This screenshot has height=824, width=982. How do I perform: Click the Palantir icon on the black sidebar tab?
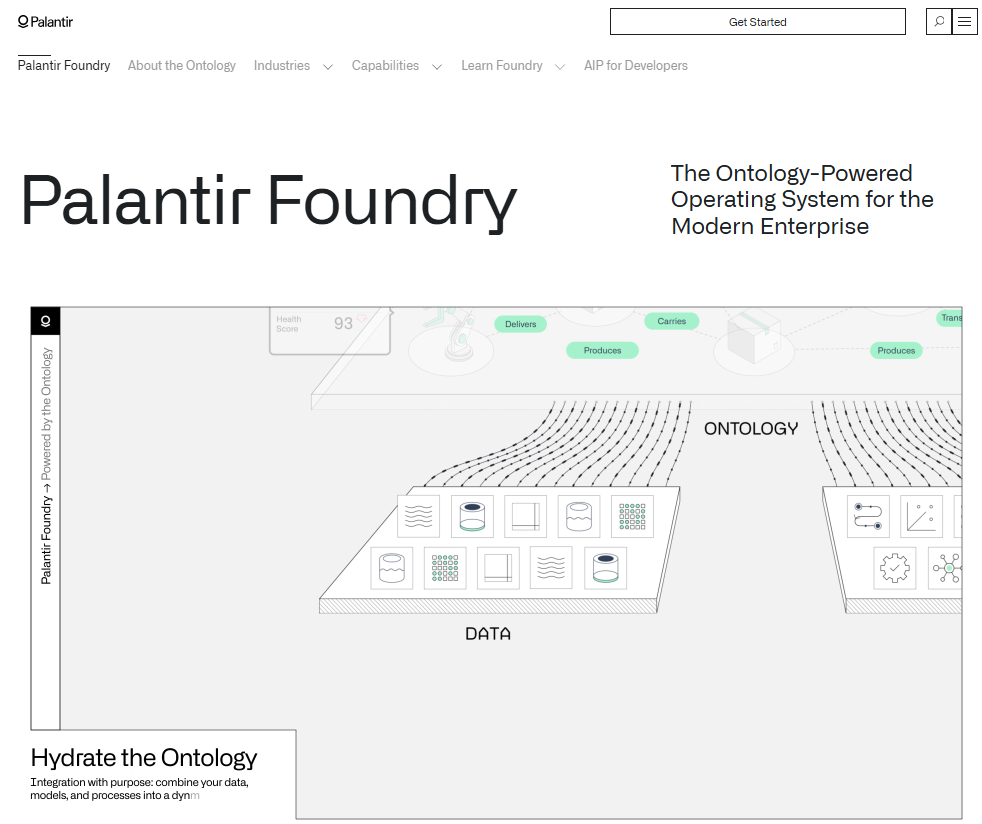click(x=46, y=320)
